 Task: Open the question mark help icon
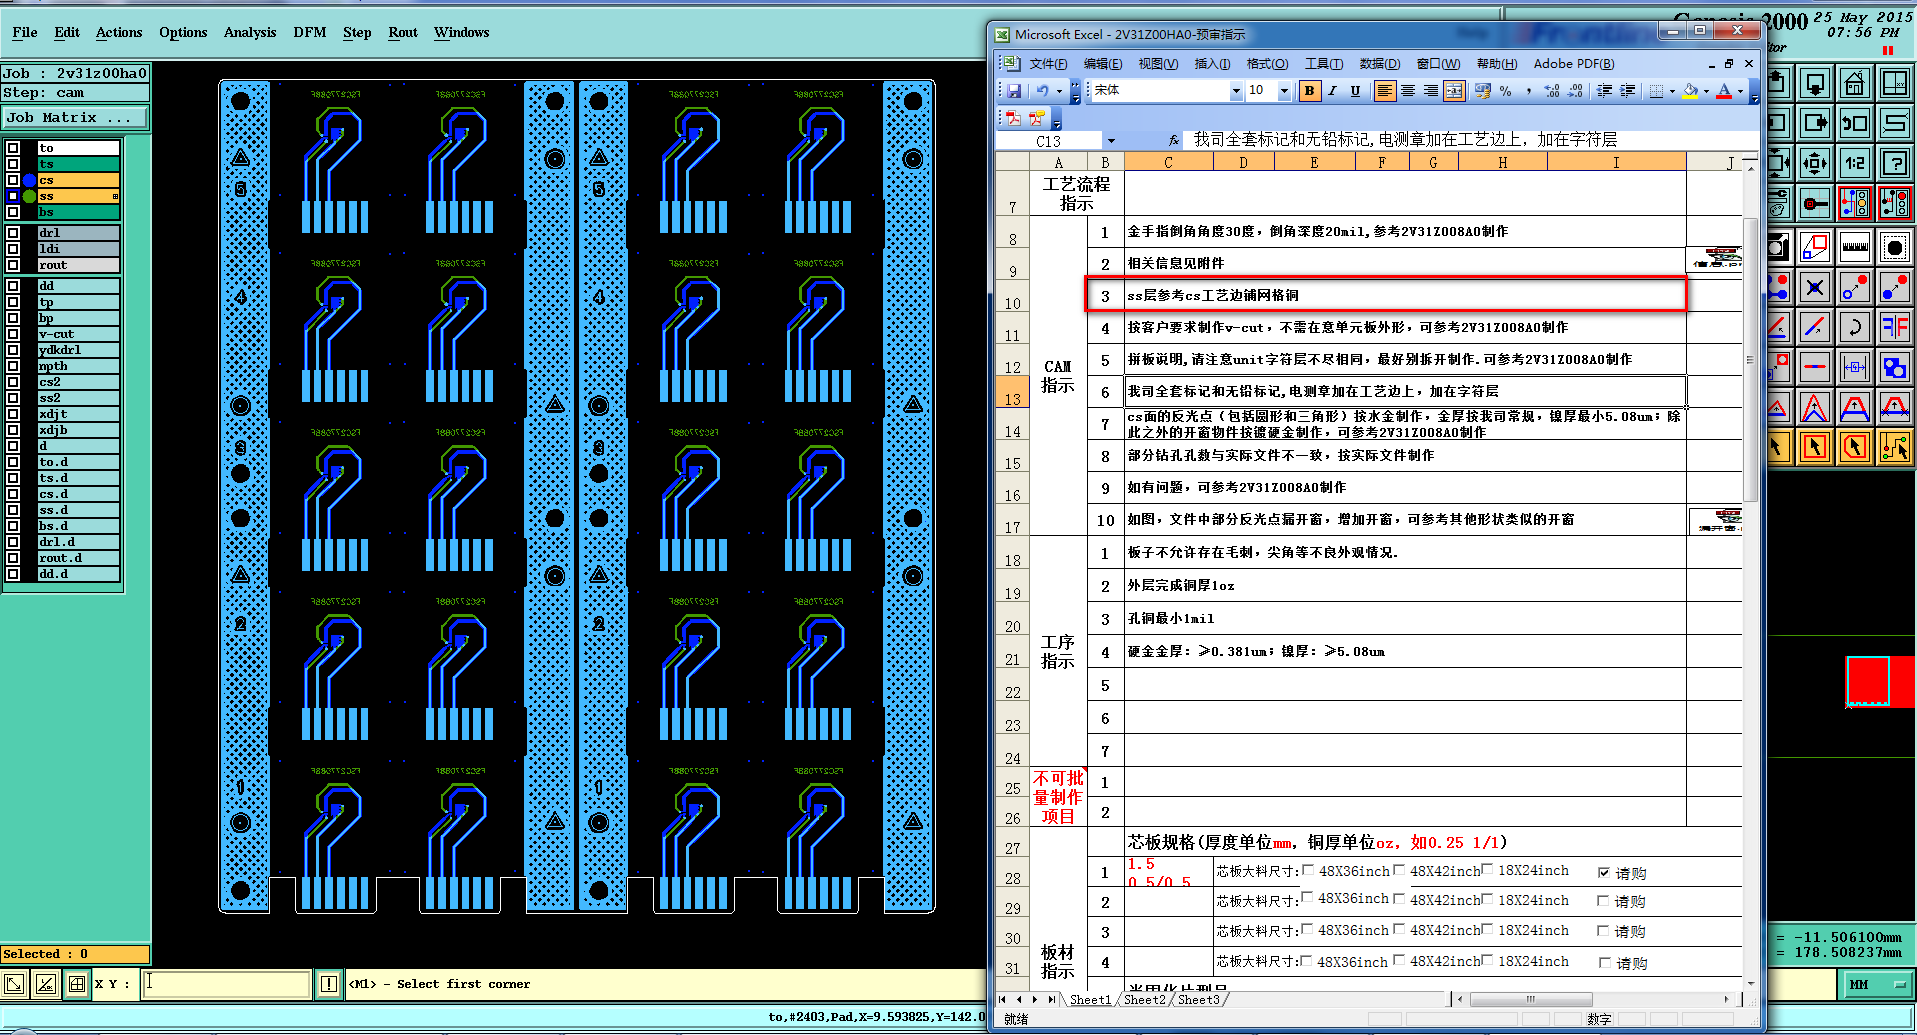point(1895,163)
